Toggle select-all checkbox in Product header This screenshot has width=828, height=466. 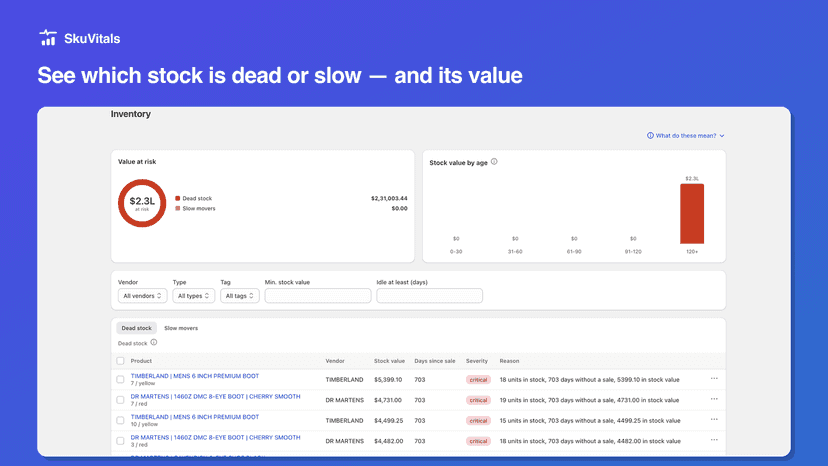pyautogui.click(x=120, y=361)
